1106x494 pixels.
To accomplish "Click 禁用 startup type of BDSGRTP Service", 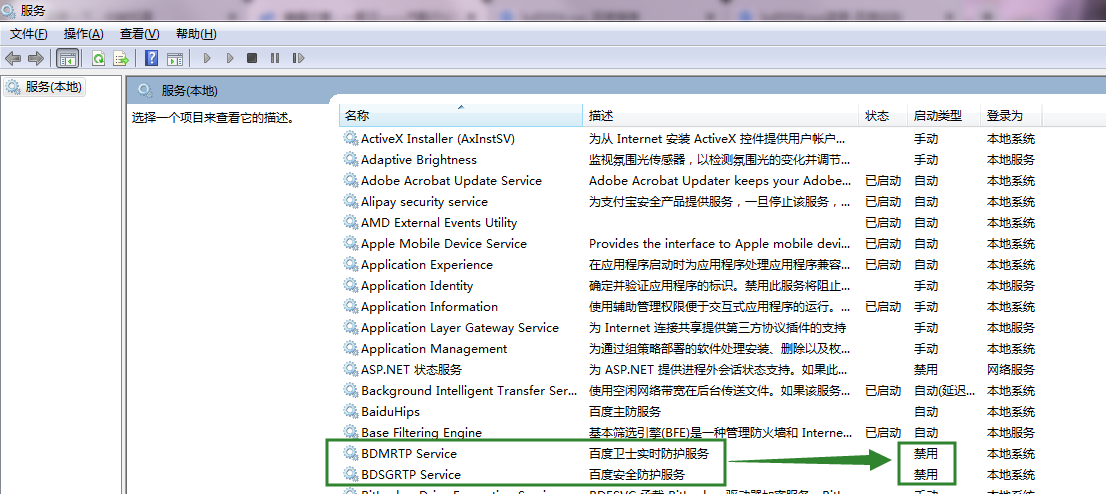I will [x=926, y=474].
